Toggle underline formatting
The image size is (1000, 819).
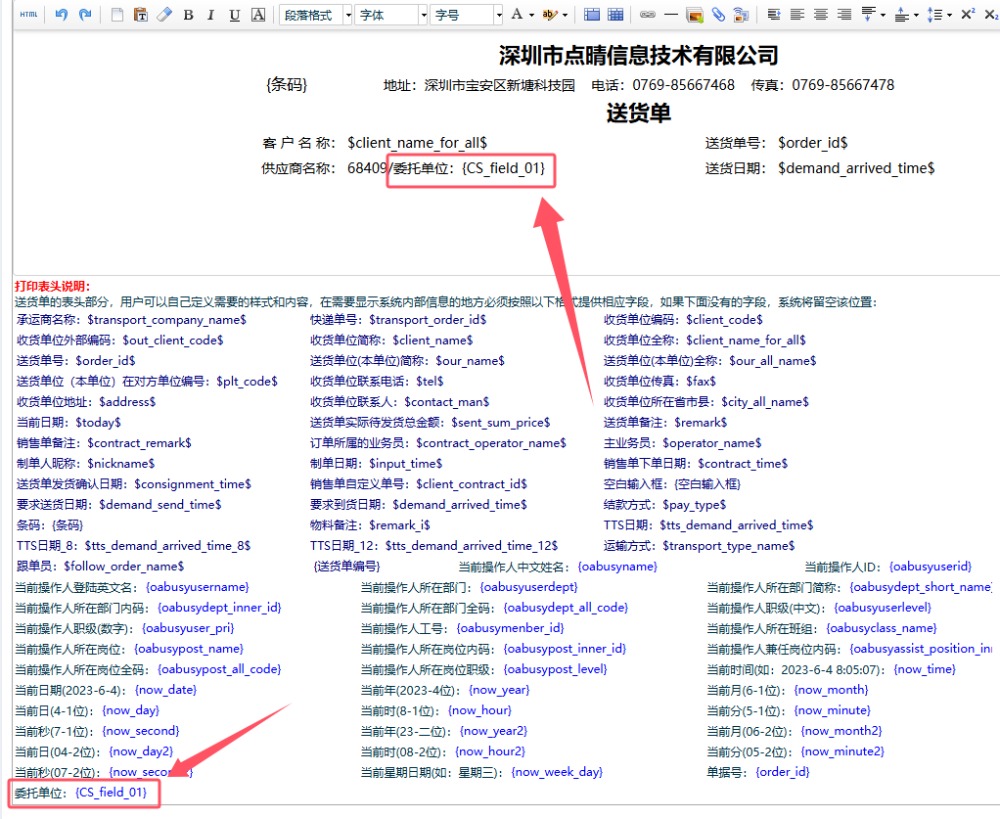click(234, 15)
